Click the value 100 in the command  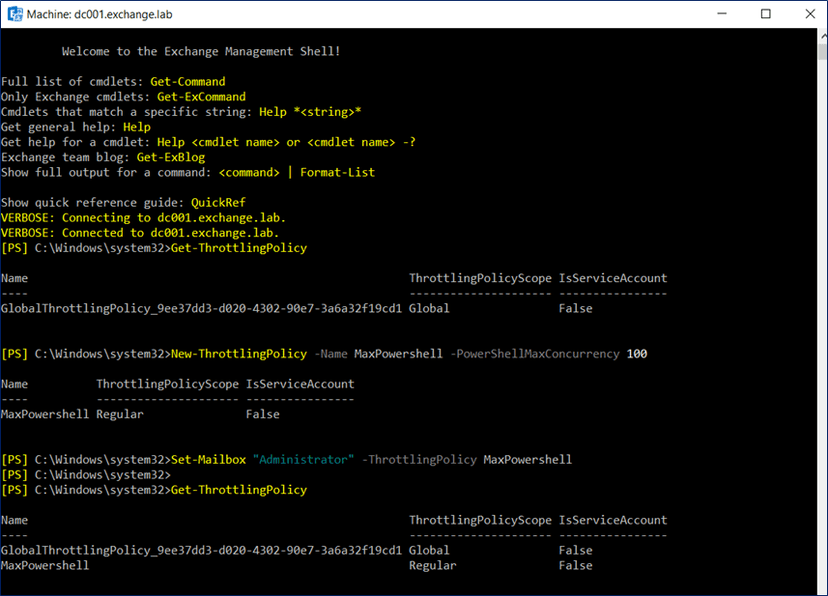tap(636, 354)
